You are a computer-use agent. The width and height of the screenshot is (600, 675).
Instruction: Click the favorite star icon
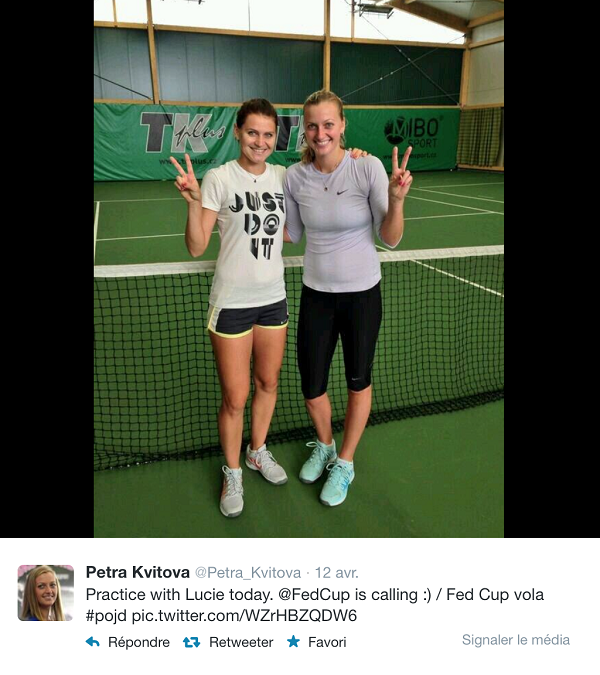pos(293,641)
